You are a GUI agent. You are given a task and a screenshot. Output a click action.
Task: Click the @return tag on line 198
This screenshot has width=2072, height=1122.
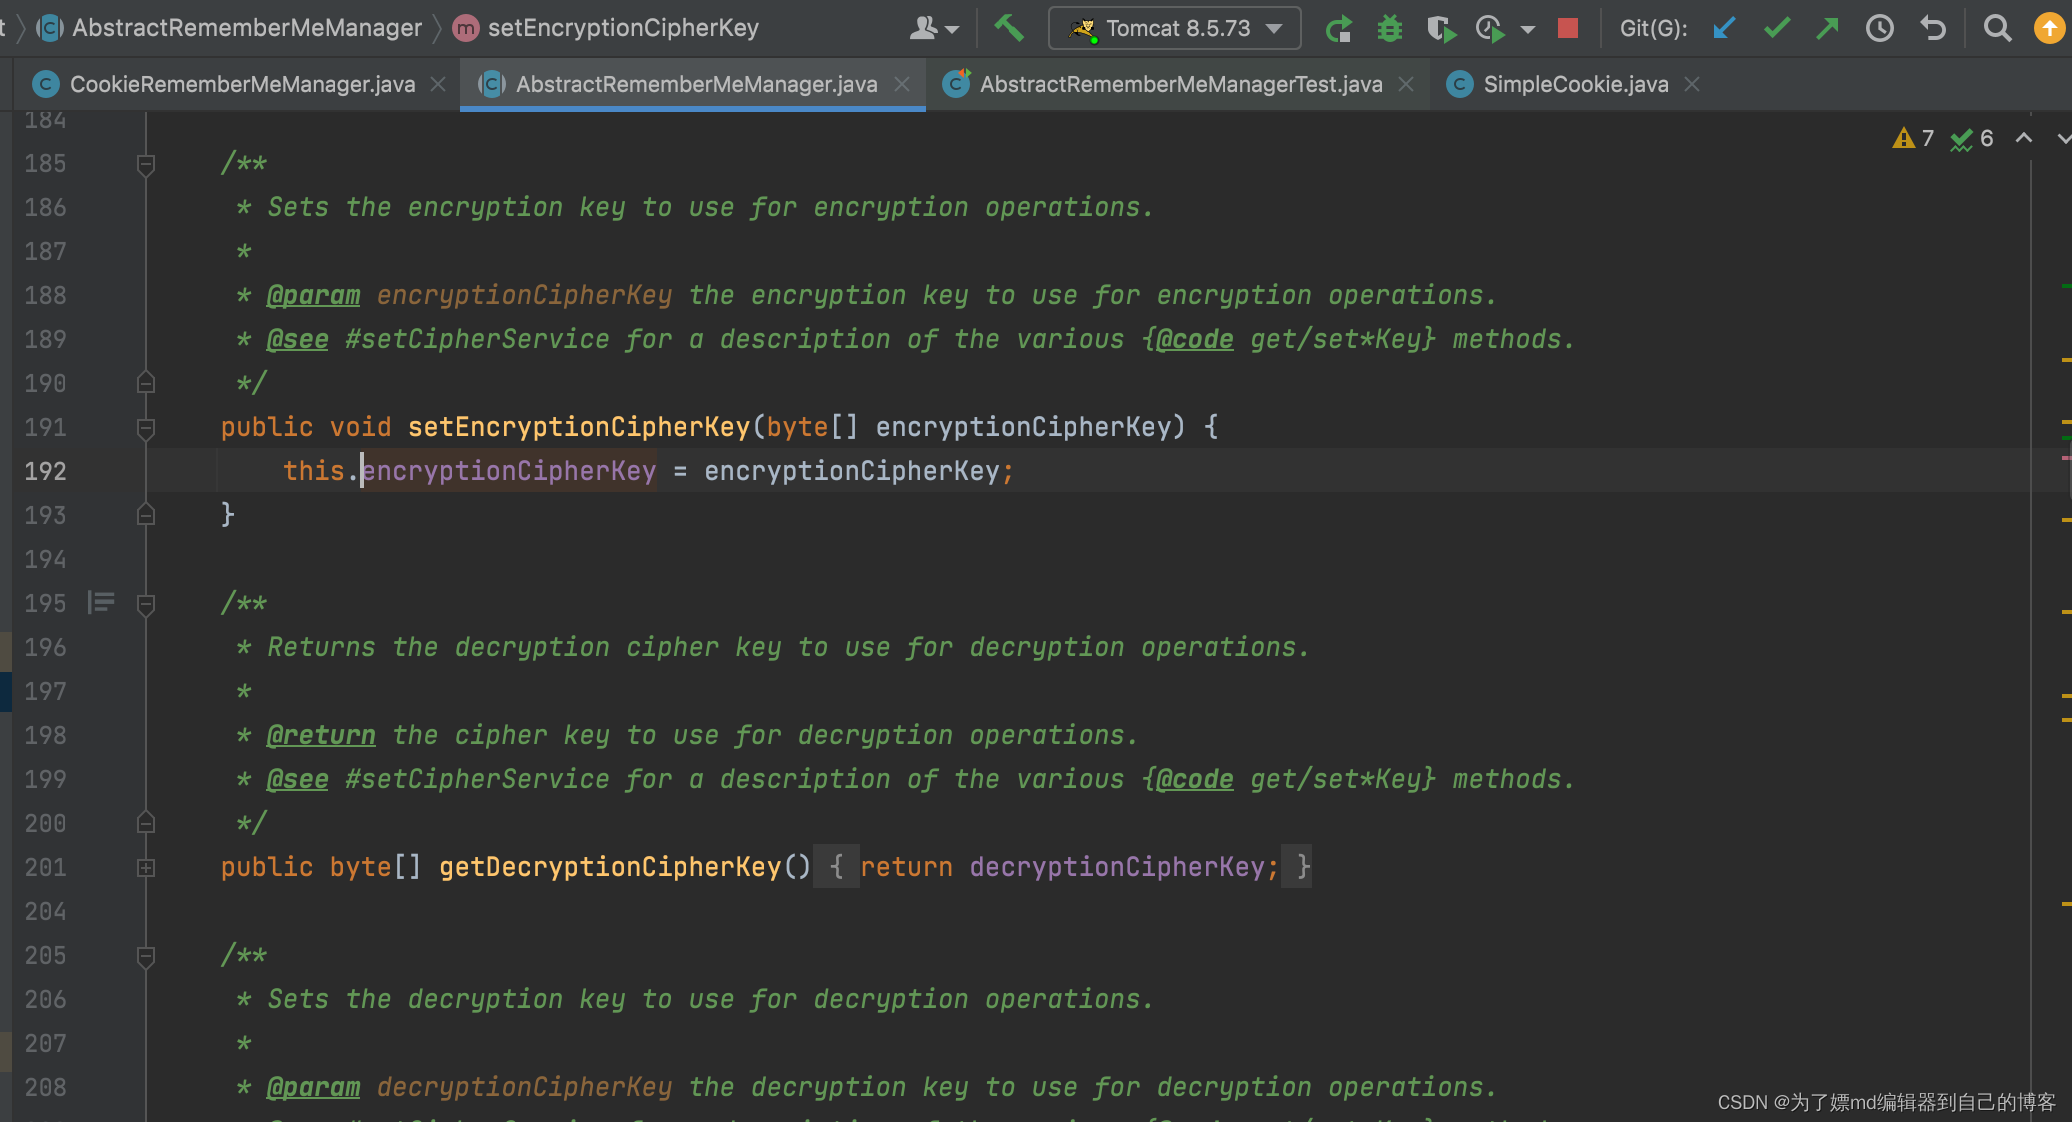[x=321, y=735]
